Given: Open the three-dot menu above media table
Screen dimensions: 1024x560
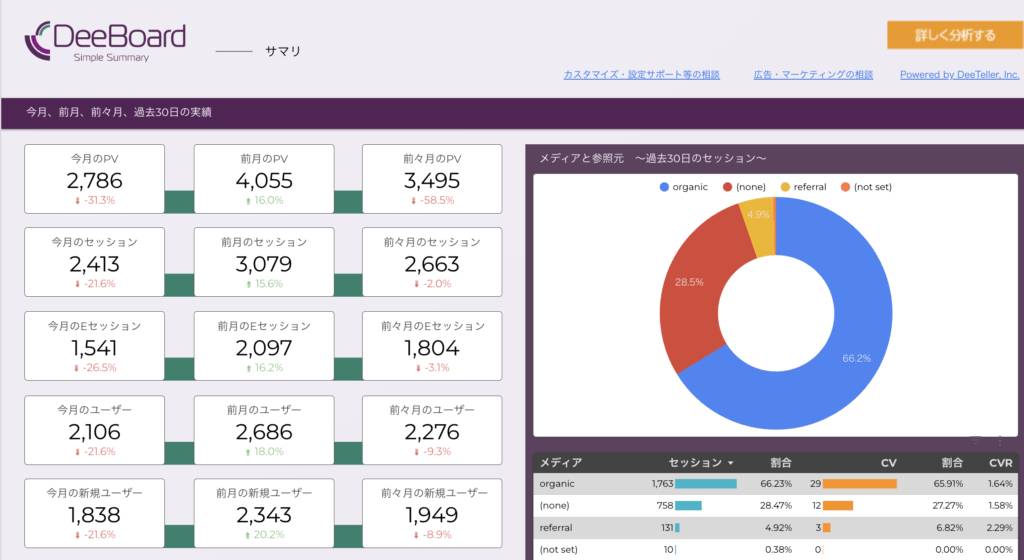Looking at the screenshot, I should click(1000, 441).
